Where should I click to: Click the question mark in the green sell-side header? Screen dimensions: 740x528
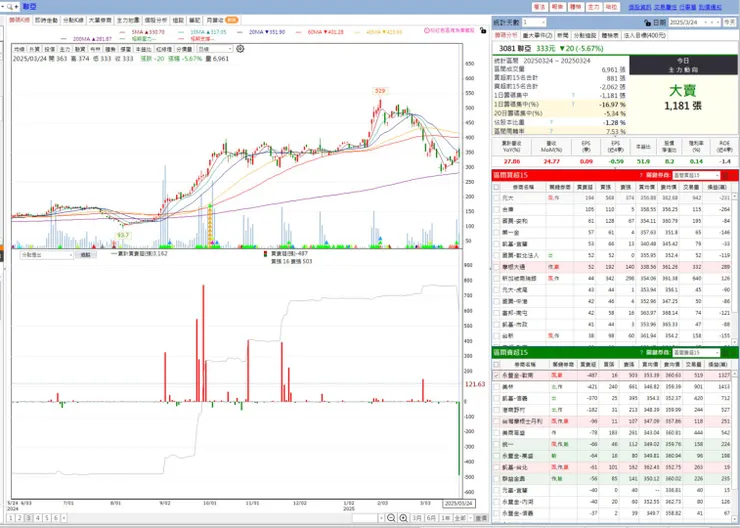[x=641, y=352]
